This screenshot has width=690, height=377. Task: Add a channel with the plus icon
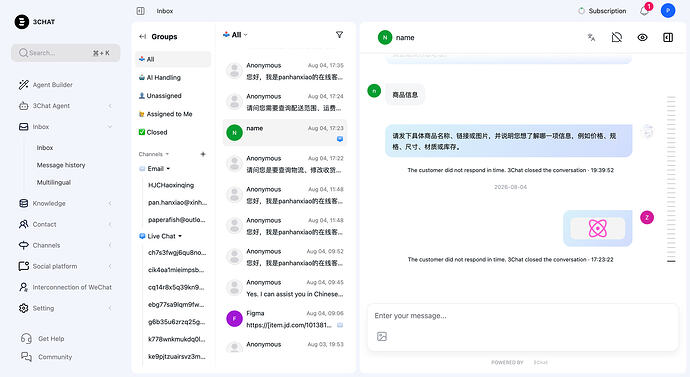tap(203, 154)
